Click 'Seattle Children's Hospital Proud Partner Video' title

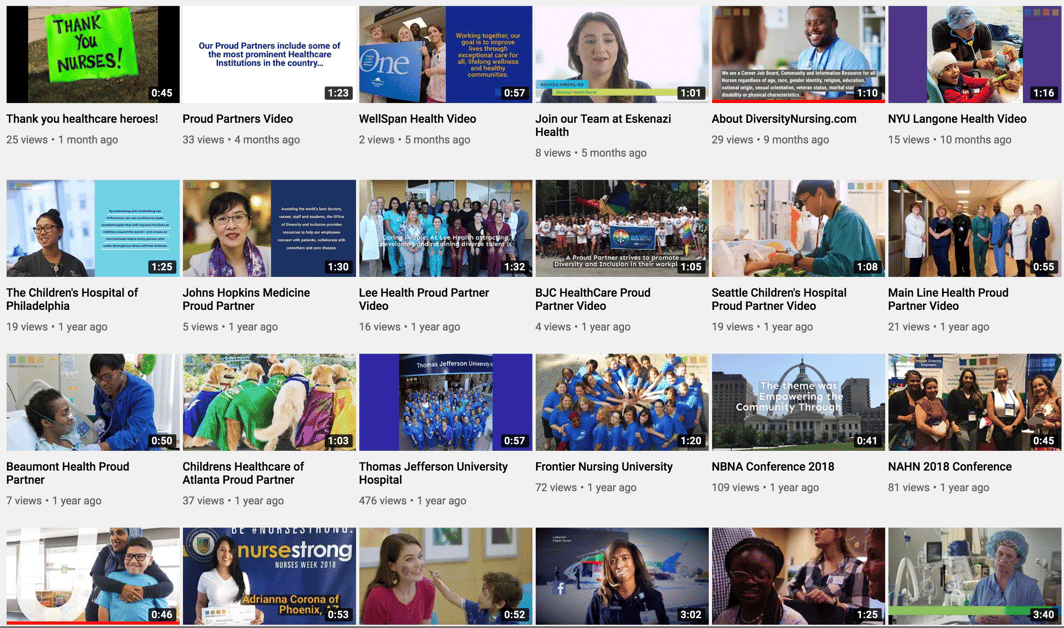pyautogui.click(x=779, y=299)
